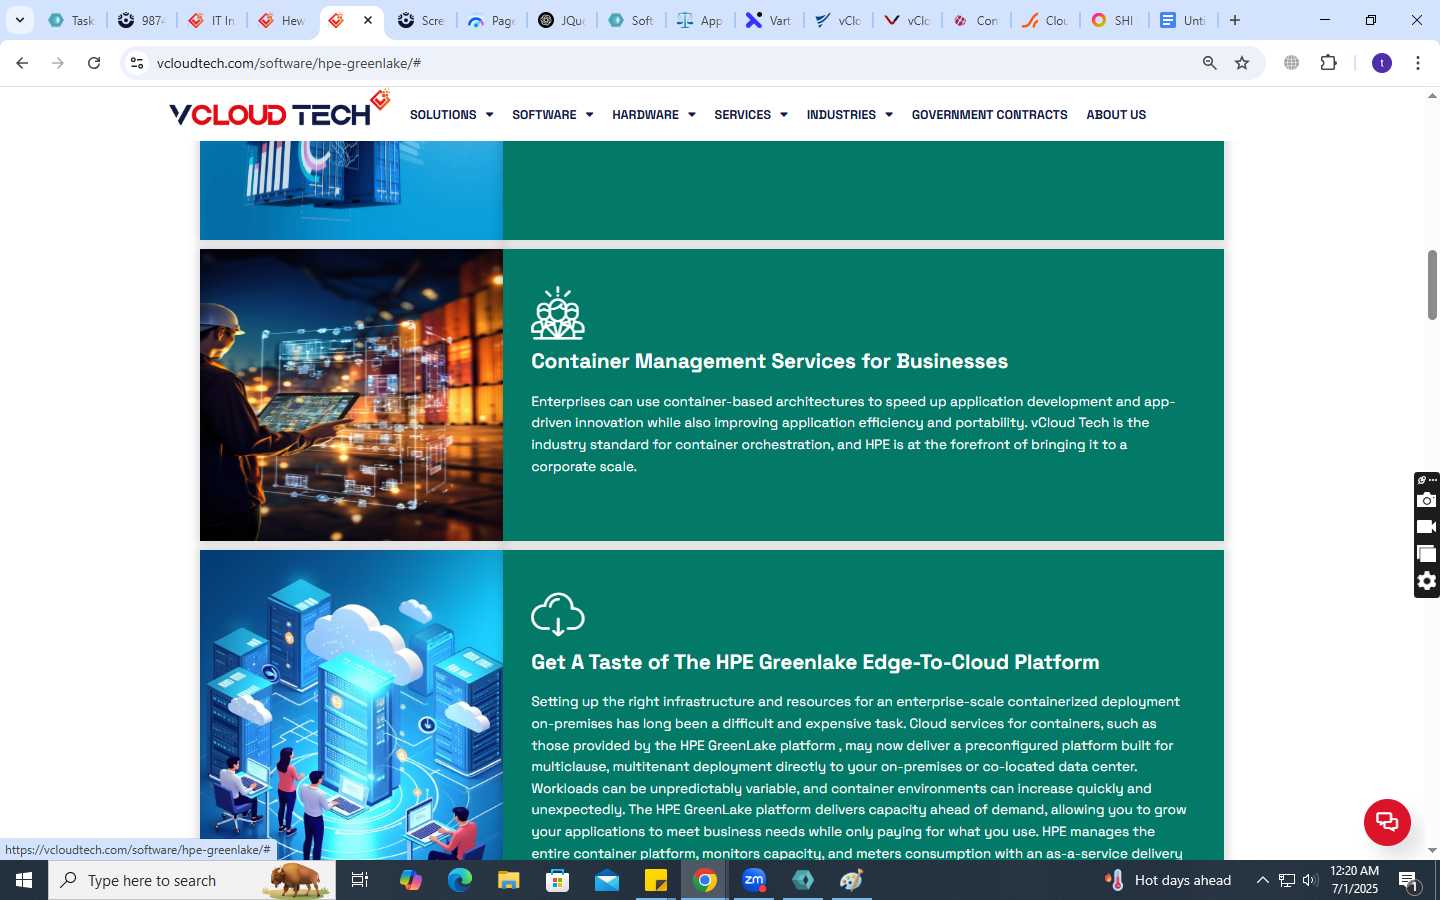
Task: Open the Hot days ahead weather widget
Action: pos(1168,880)
